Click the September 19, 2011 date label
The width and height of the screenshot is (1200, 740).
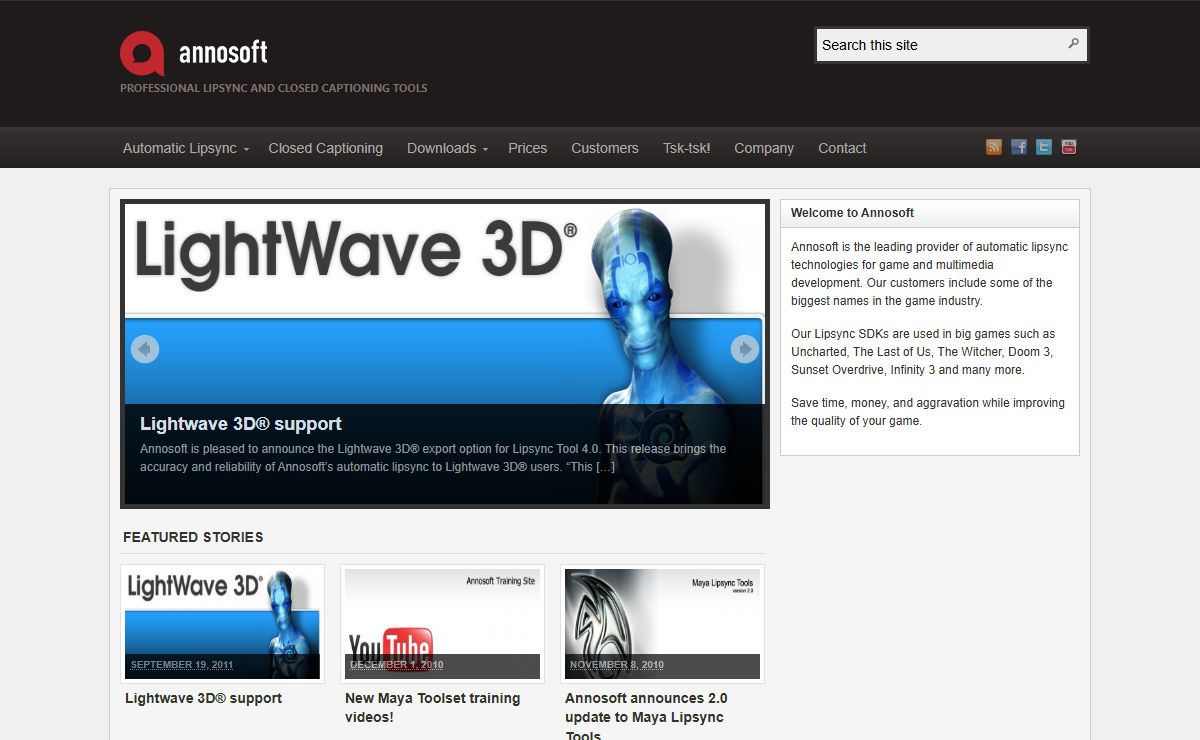coord(182,665)
